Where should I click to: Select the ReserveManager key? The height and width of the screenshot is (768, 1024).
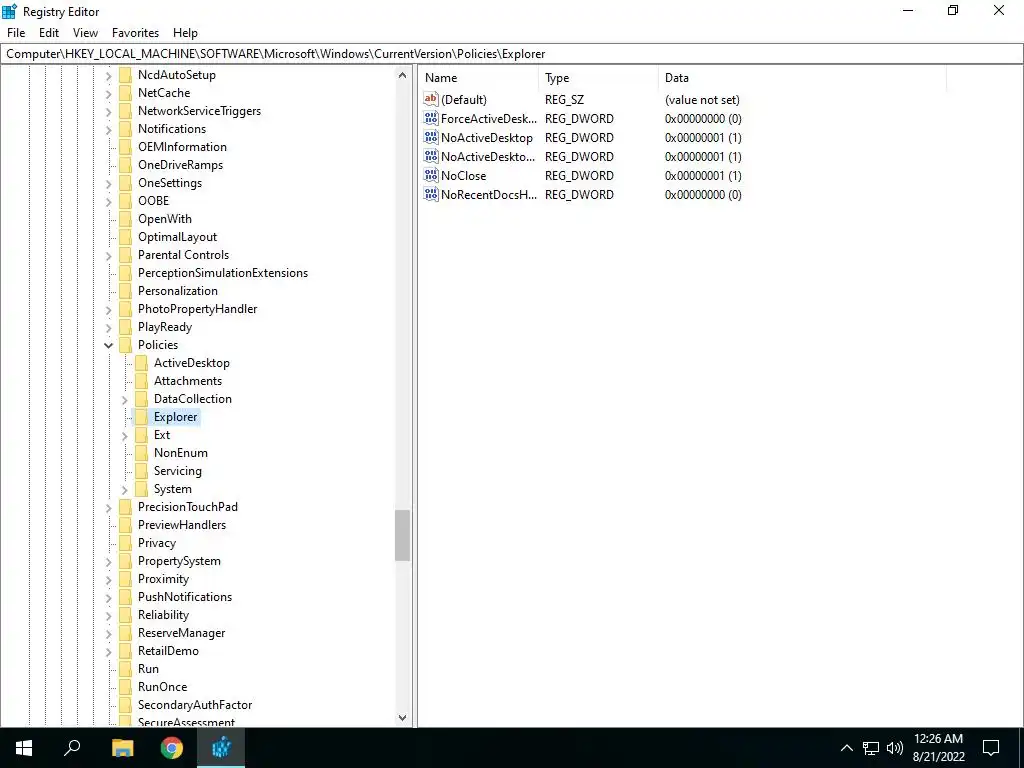click(182, 633)
